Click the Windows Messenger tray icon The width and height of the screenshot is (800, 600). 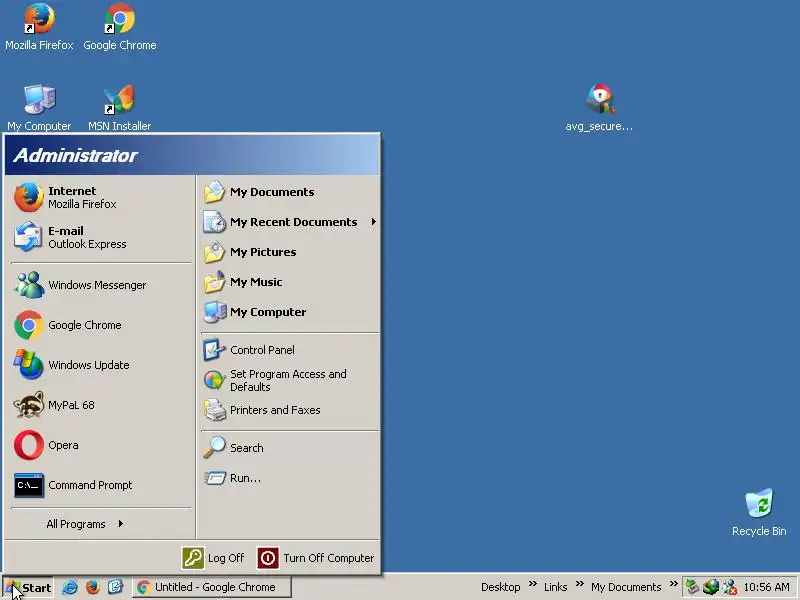[x=730, y=587]
